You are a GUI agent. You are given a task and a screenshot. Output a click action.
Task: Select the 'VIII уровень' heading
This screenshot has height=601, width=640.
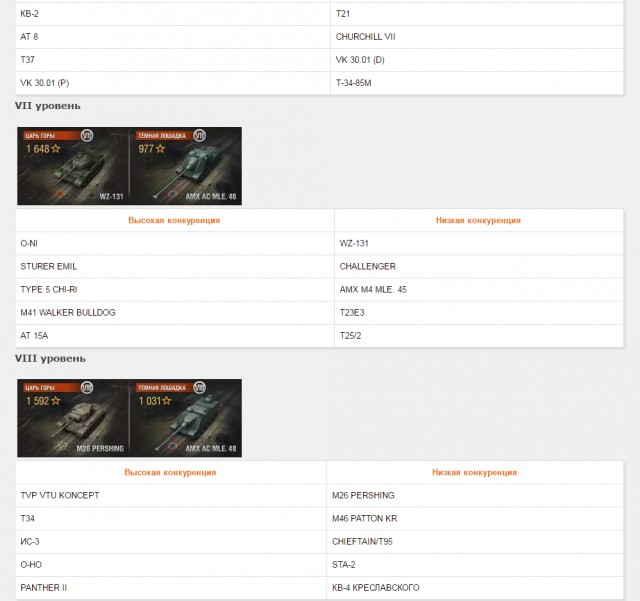tap(50, 358)
